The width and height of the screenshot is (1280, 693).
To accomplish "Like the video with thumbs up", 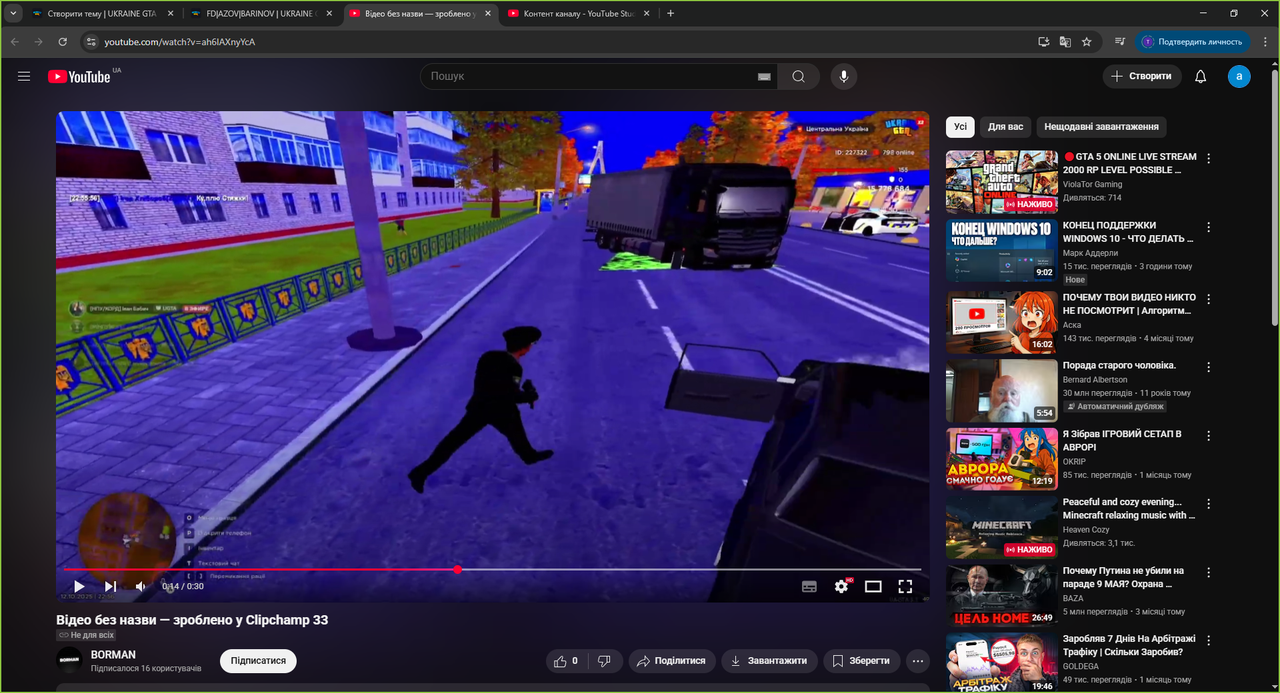I will tap(566, 661).
